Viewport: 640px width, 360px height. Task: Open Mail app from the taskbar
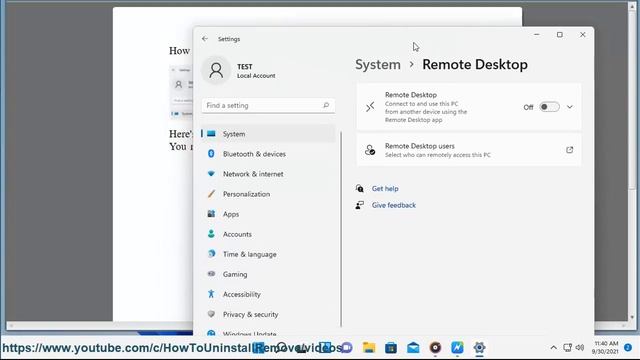413,348
